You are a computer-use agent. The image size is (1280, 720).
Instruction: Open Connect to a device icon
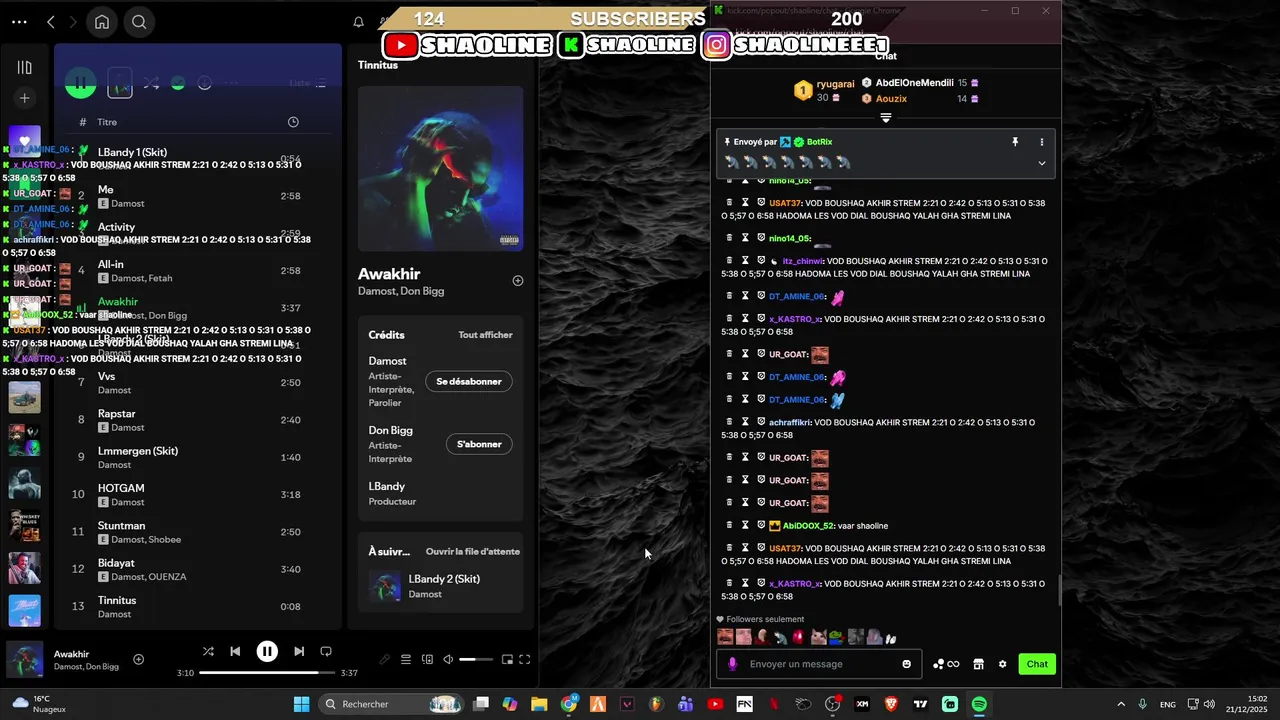[x=428, y=659]
